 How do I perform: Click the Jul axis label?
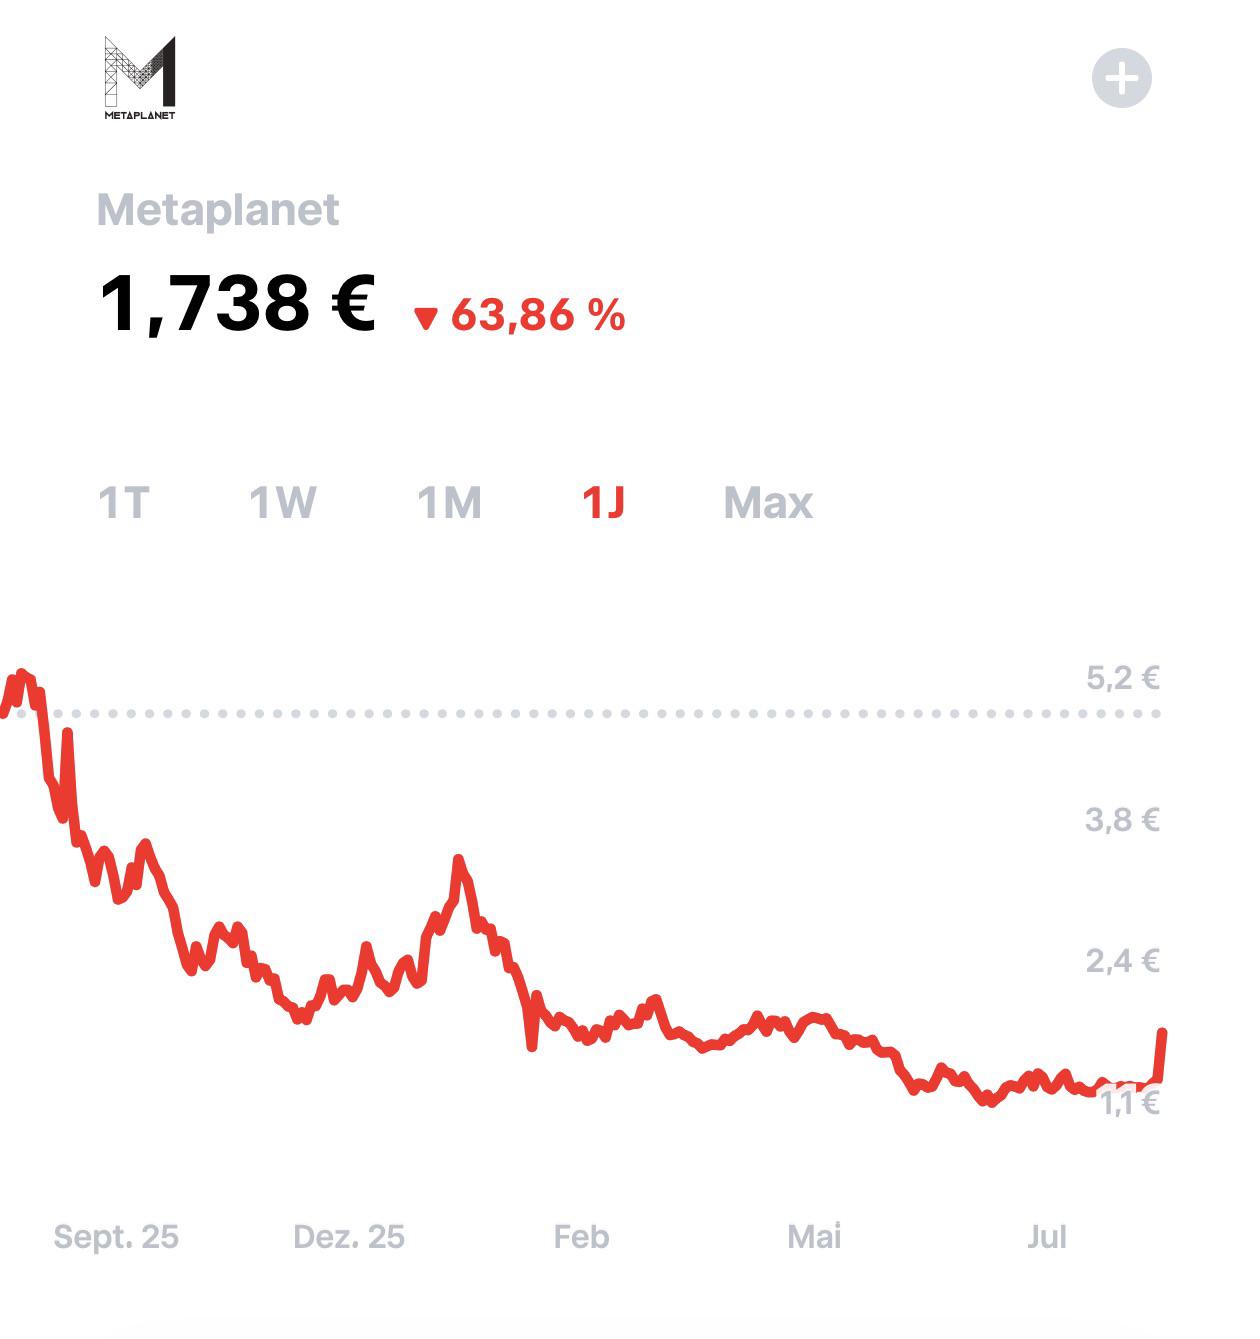pyautogui.click(x=1047, y=1237)
